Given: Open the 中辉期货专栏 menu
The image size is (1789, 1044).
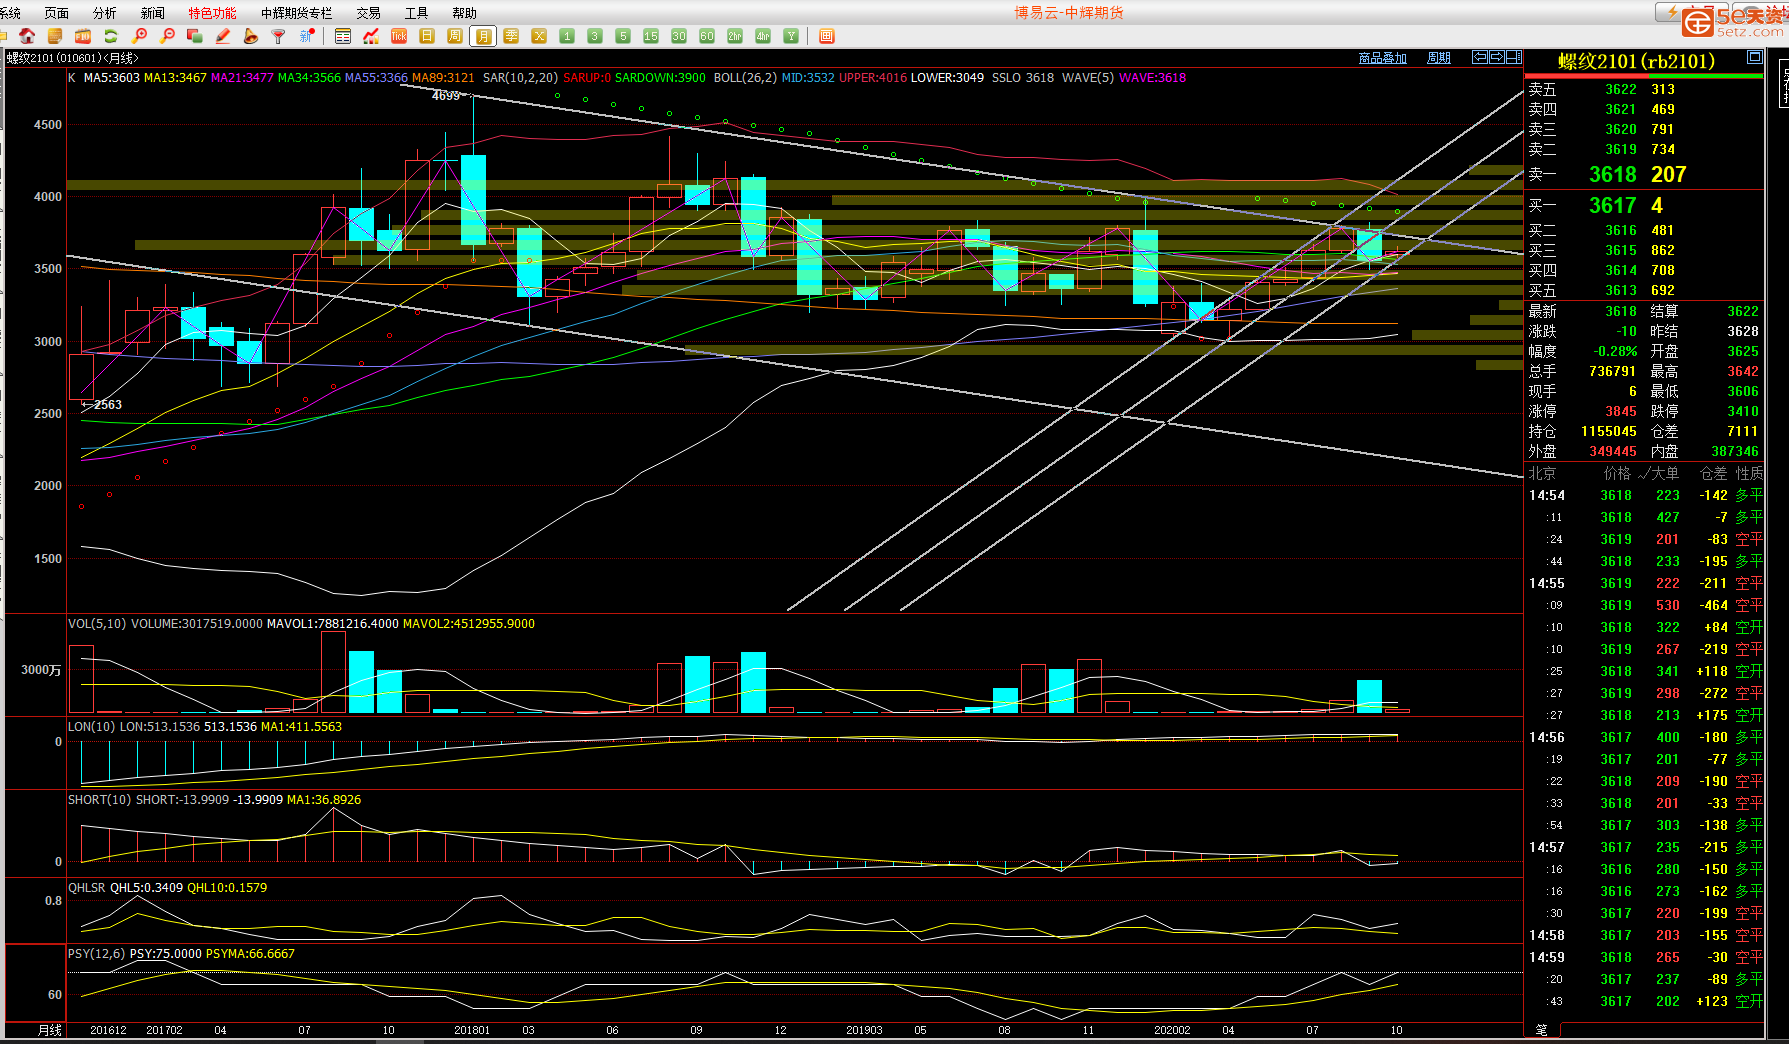Looking at the screenshot, I should (296, 13).
